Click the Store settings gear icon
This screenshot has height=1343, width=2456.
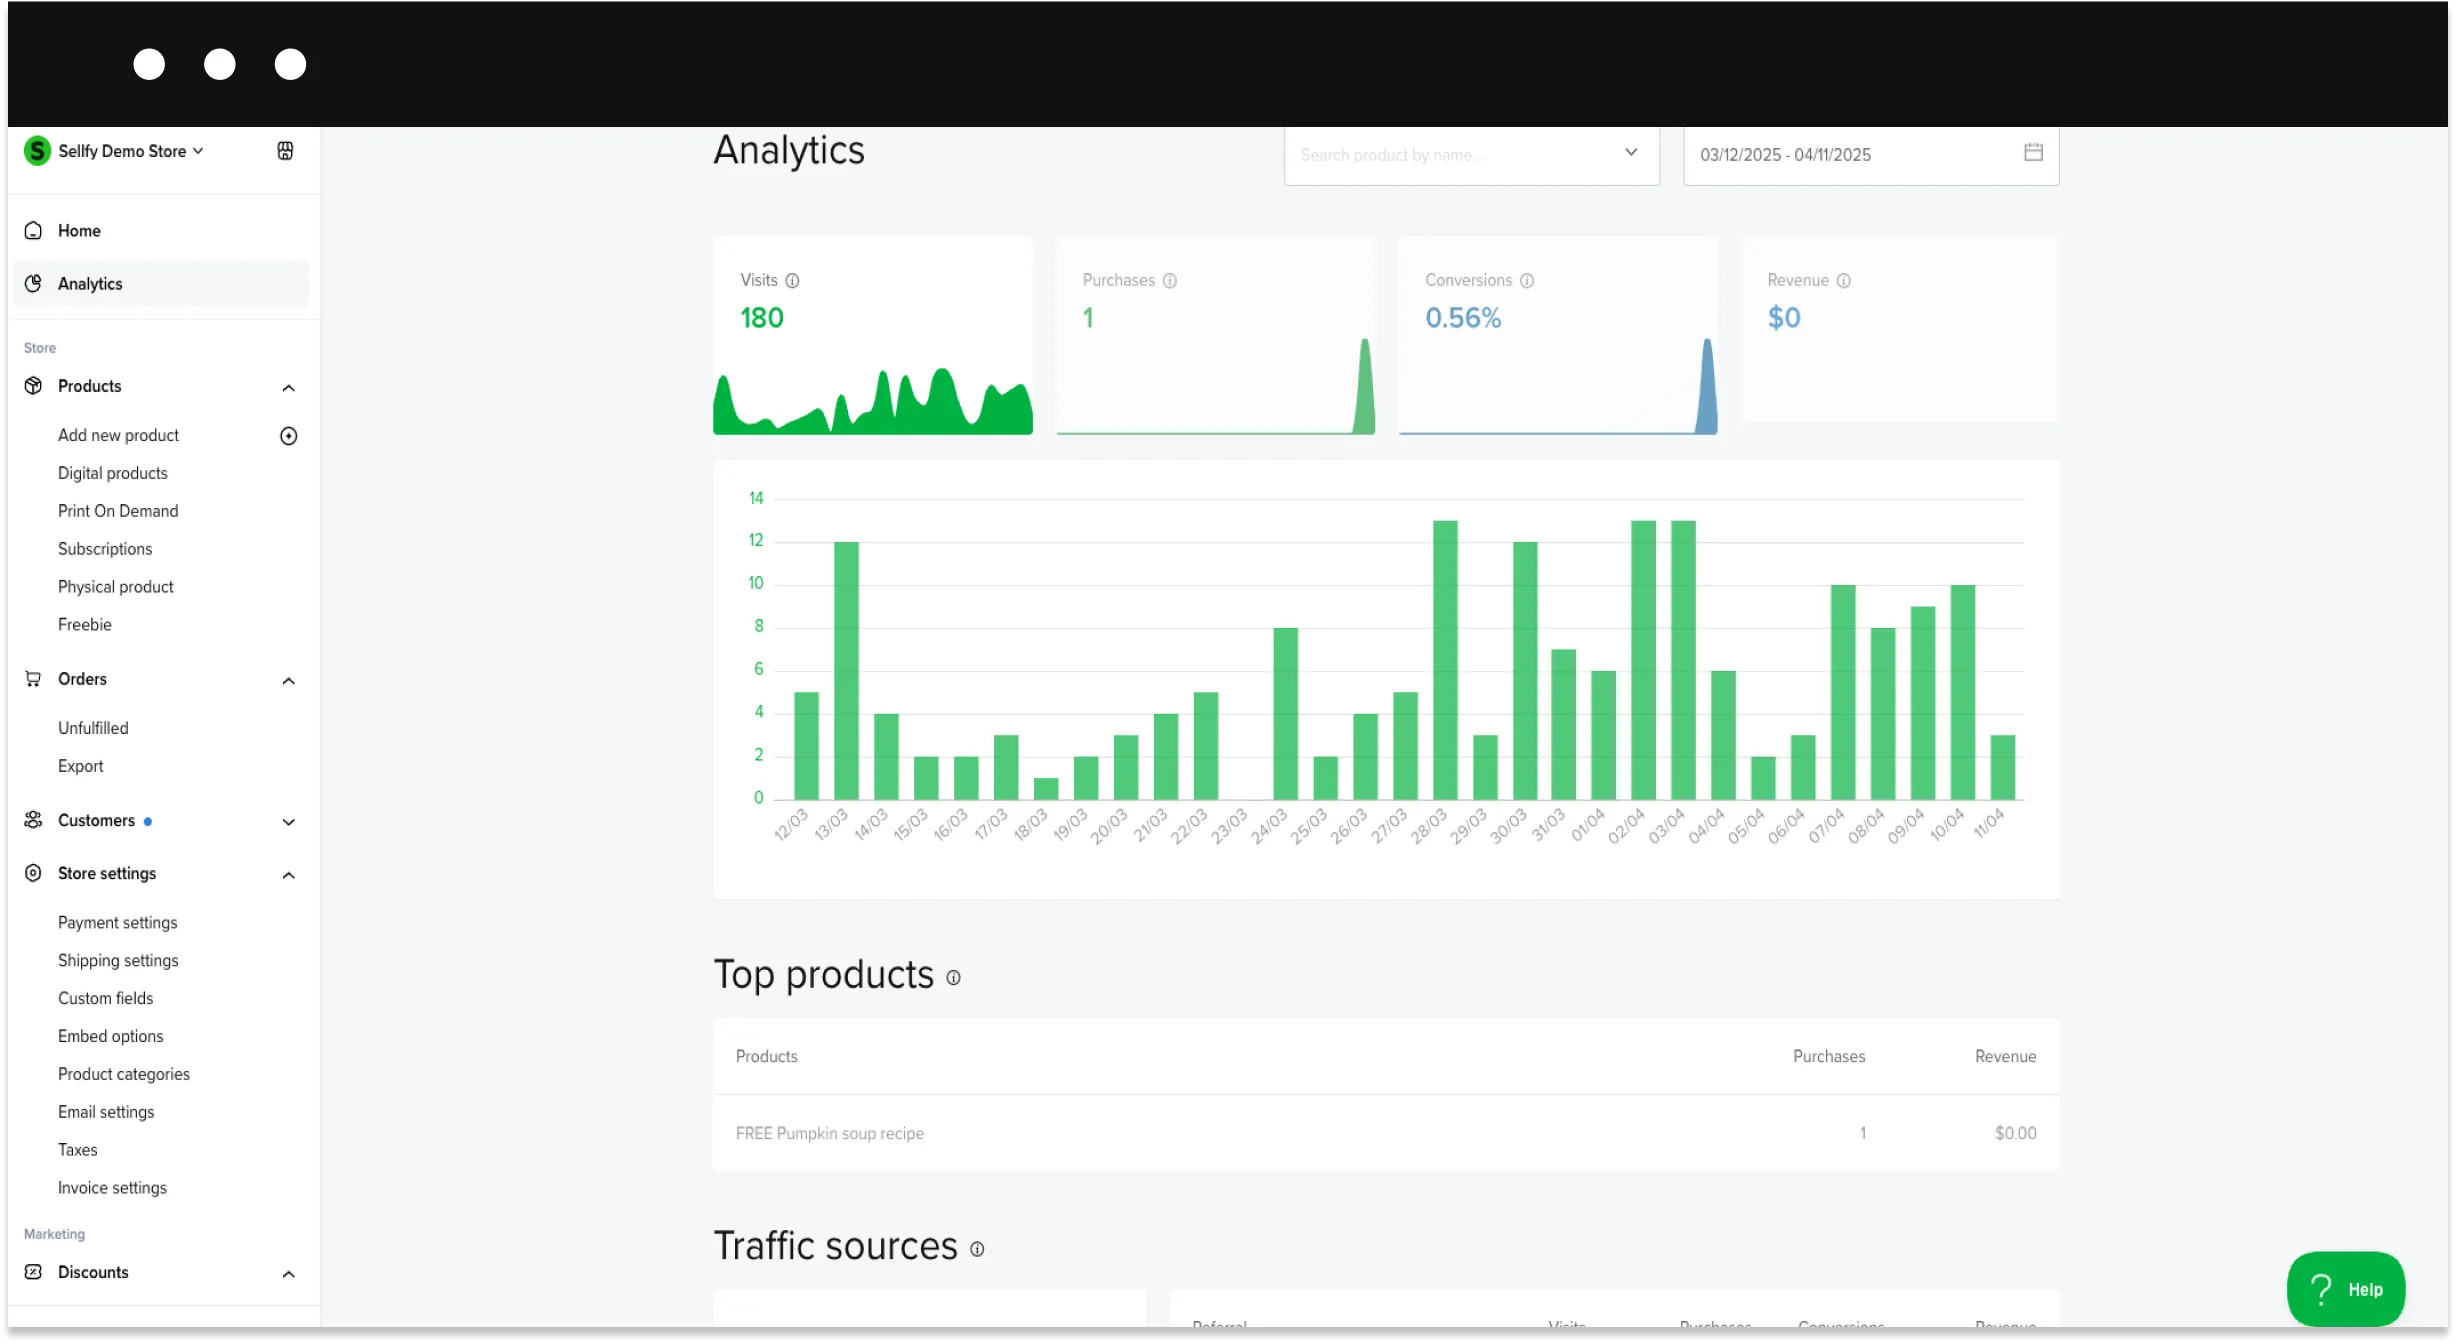[33, 873]
